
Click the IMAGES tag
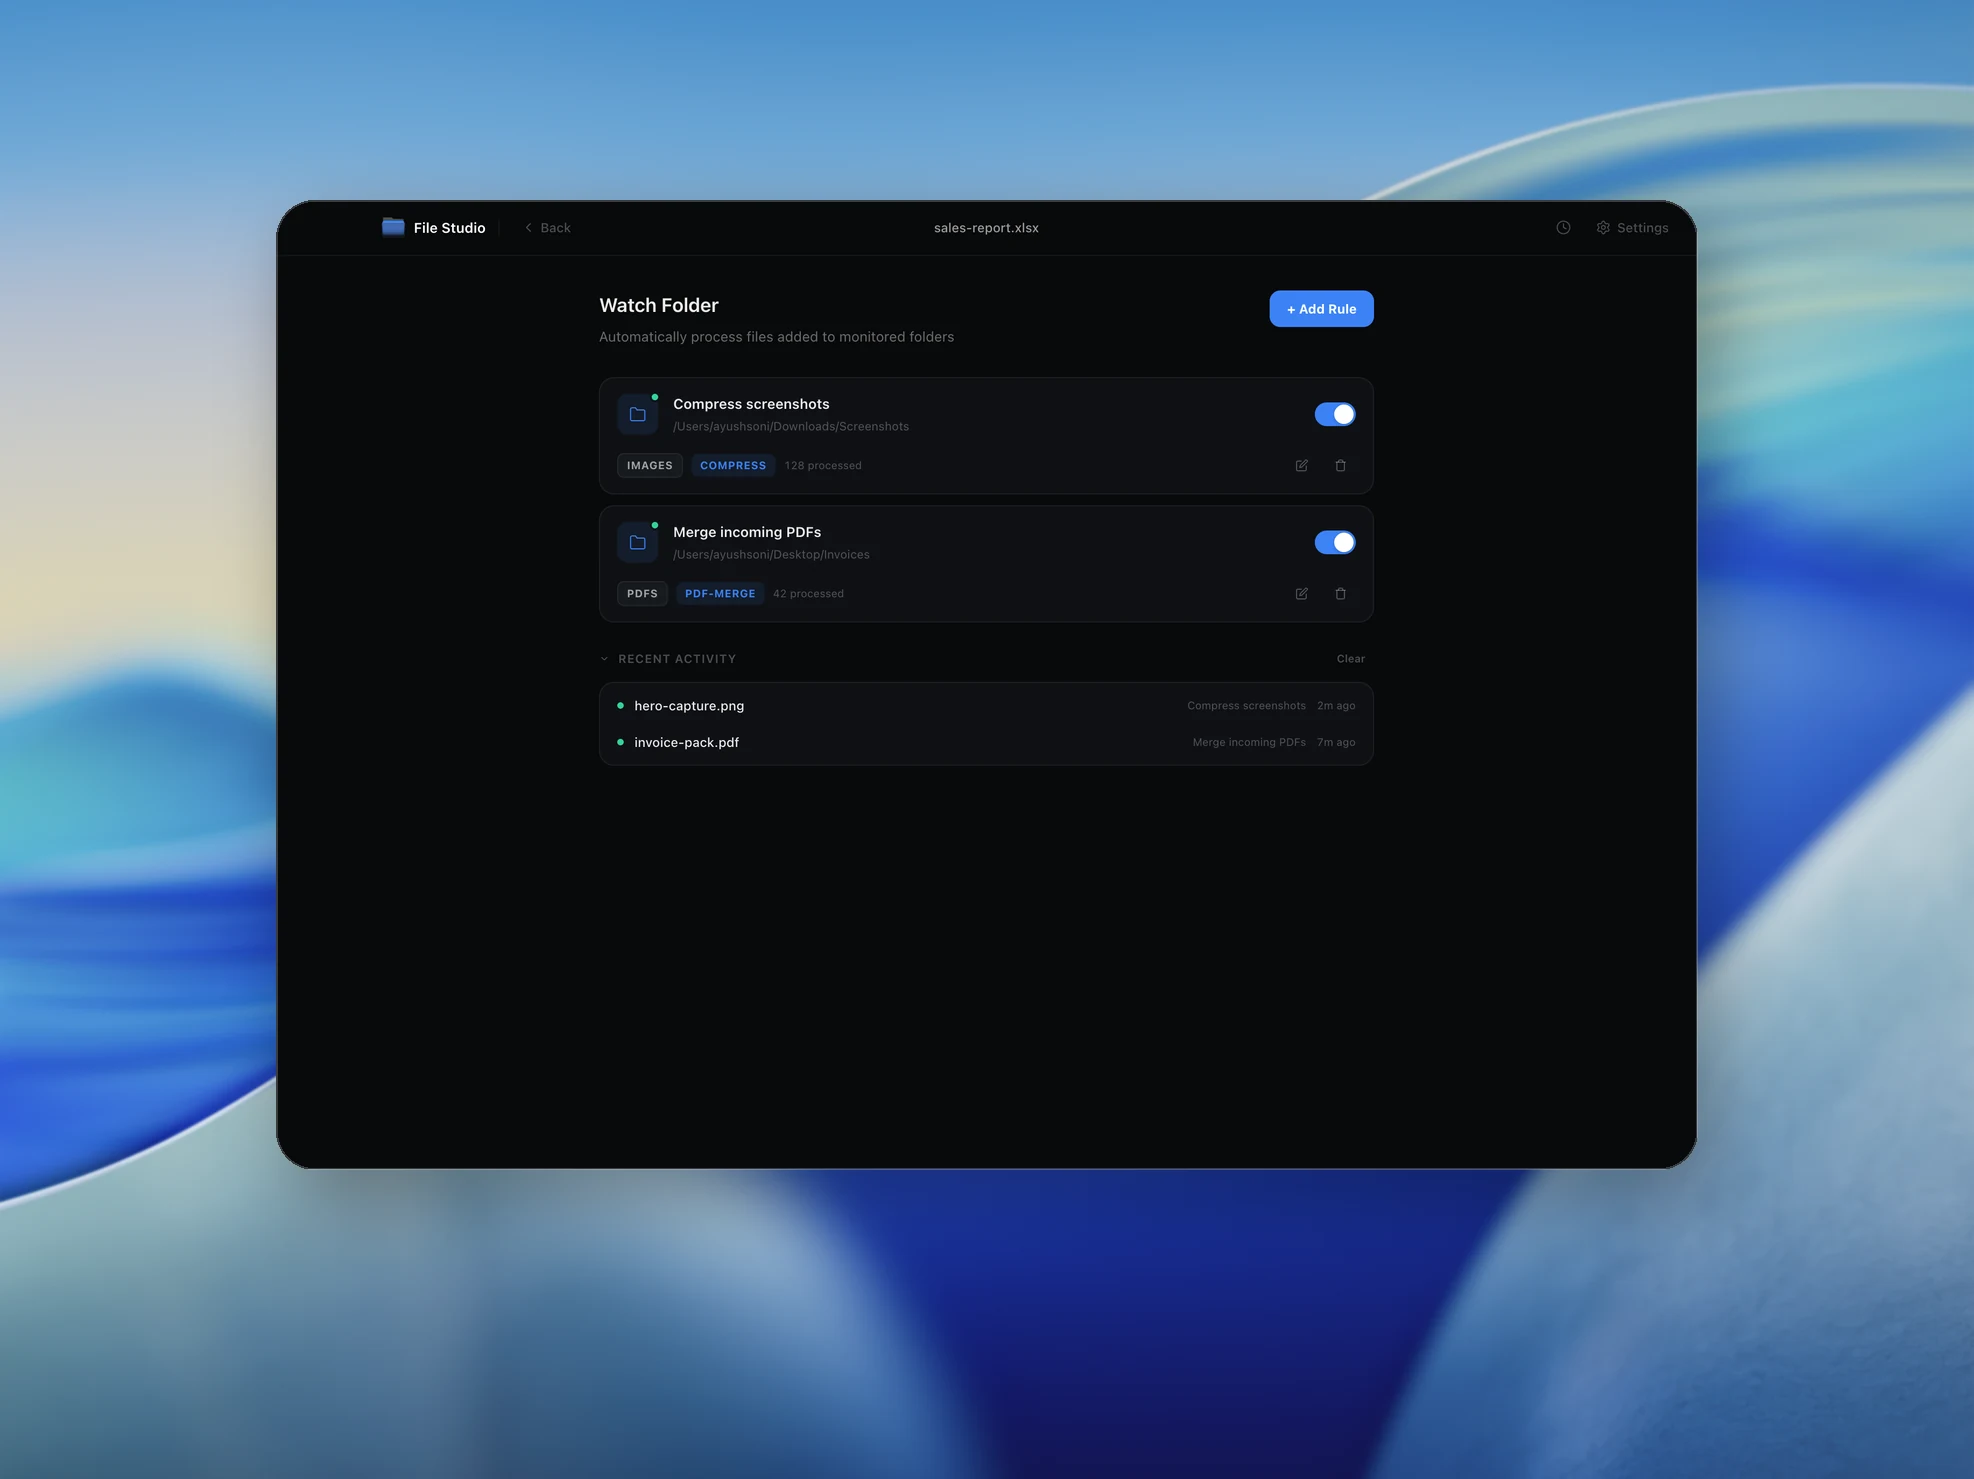[650, 466]
